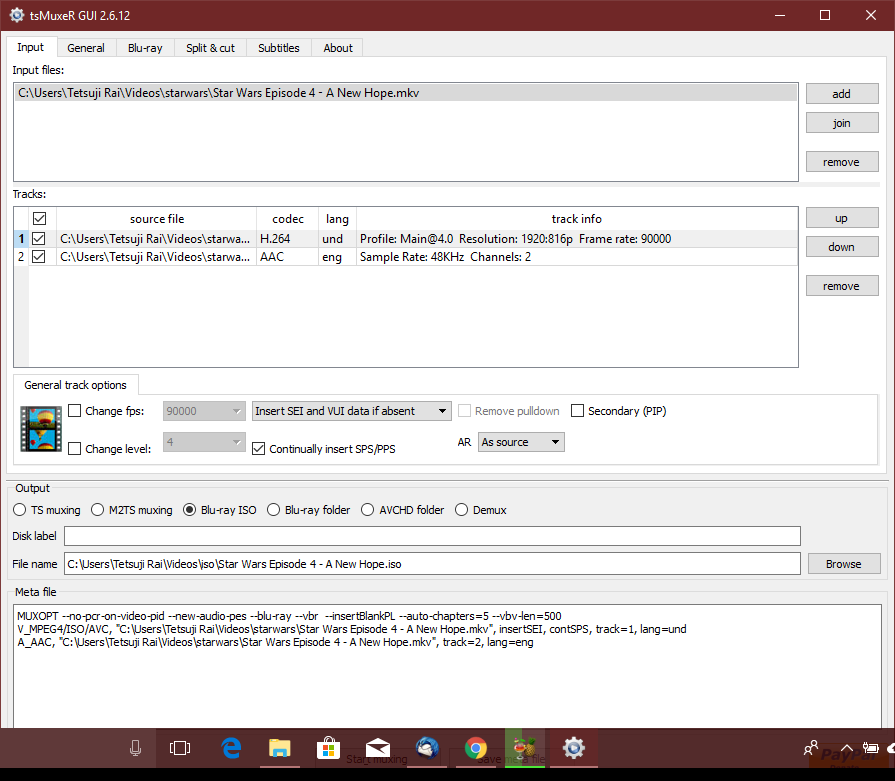Screen dimensions: 895x781
Task: Select the TS muxing radio button
Action: point(19,510)
